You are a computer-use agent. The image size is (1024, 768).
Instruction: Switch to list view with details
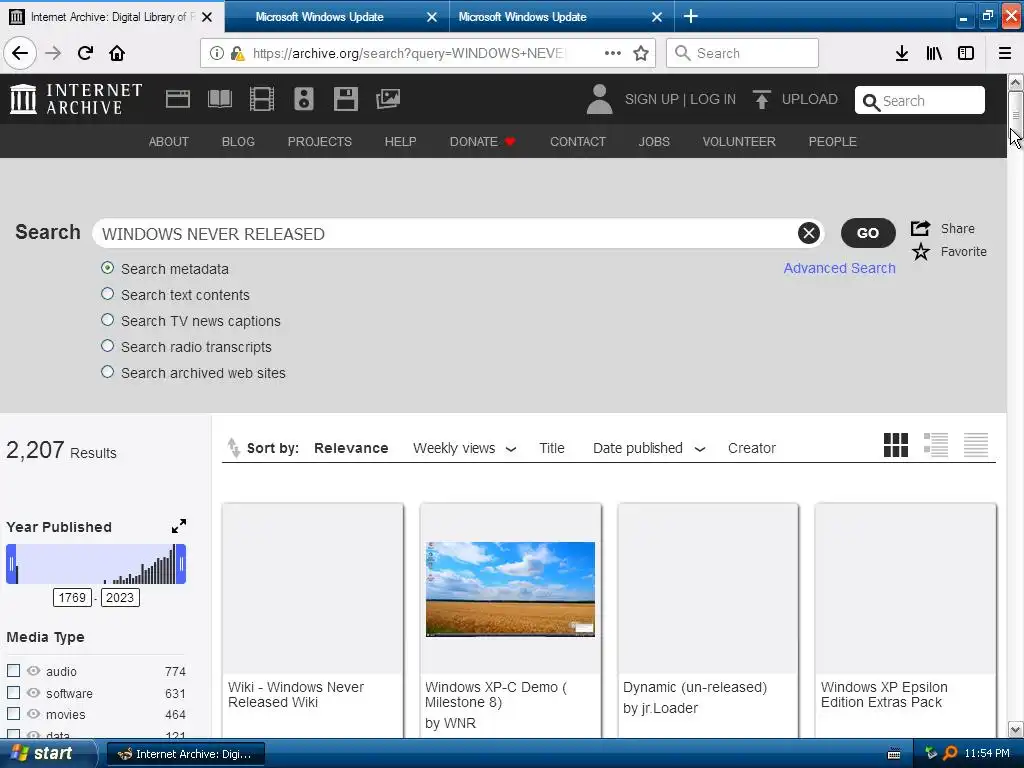[x=936, y=445]
